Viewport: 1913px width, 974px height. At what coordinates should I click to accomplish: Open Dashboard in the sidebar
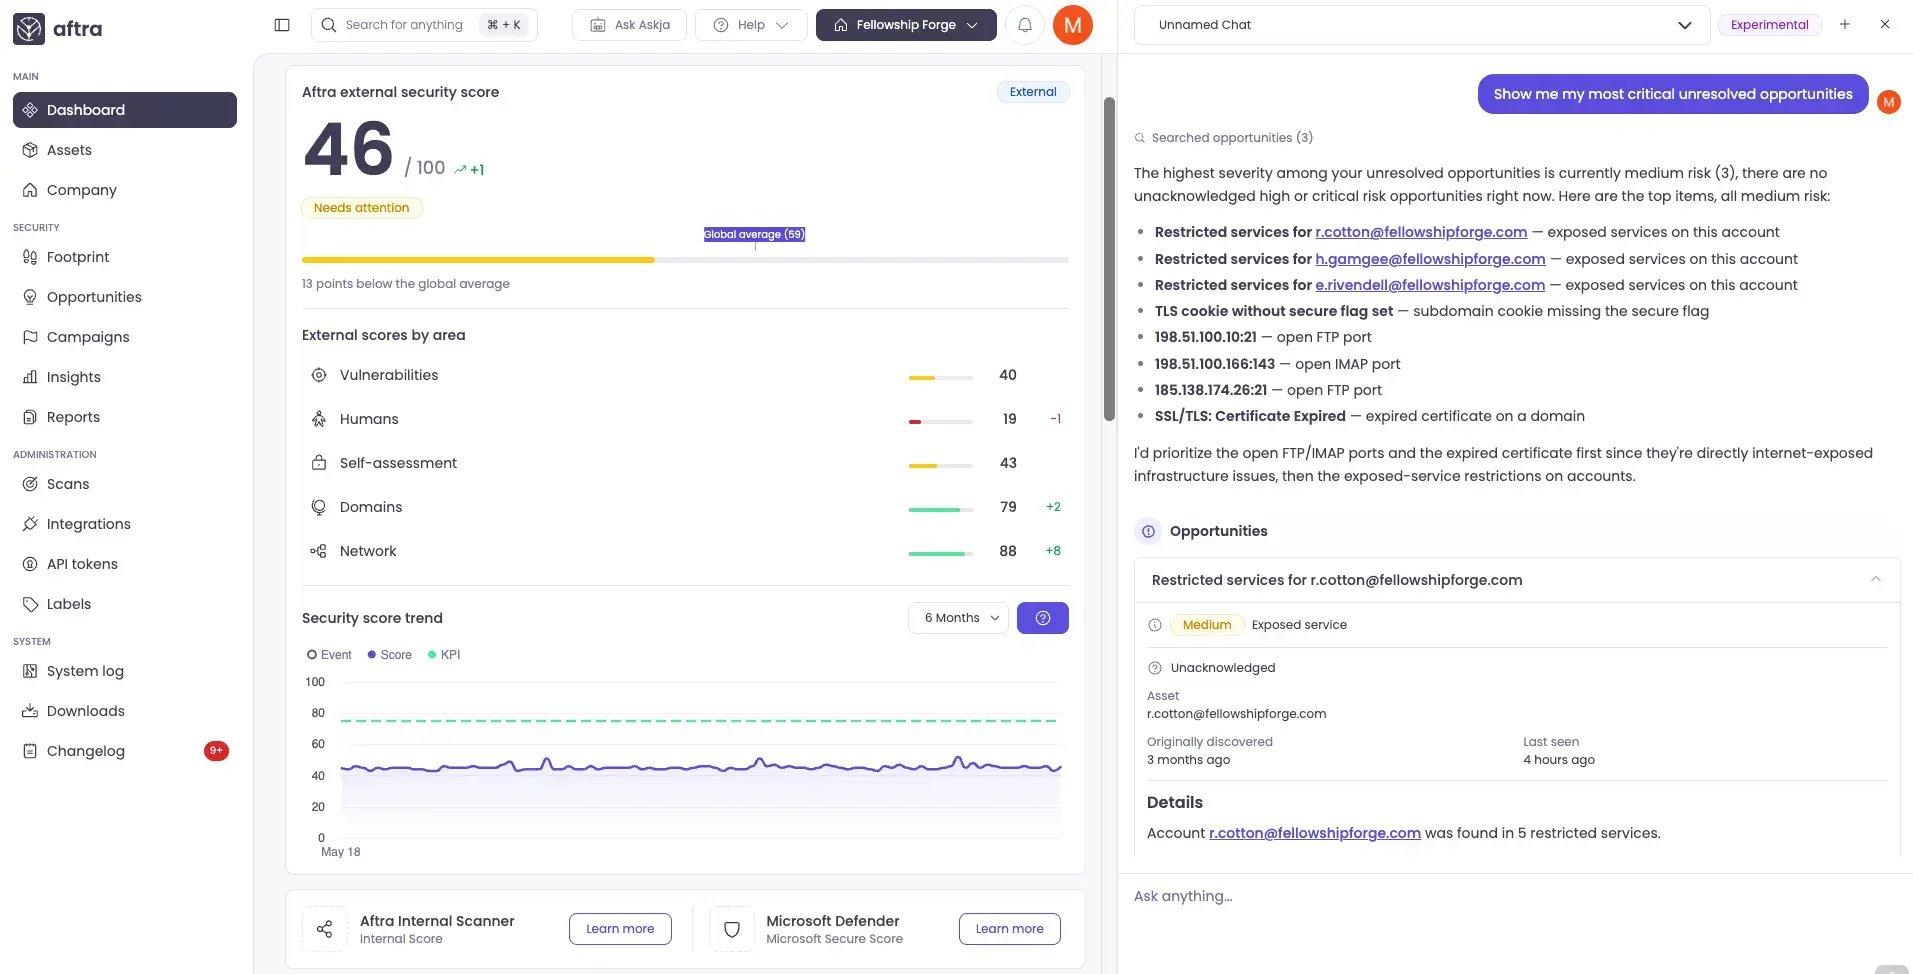125,110
